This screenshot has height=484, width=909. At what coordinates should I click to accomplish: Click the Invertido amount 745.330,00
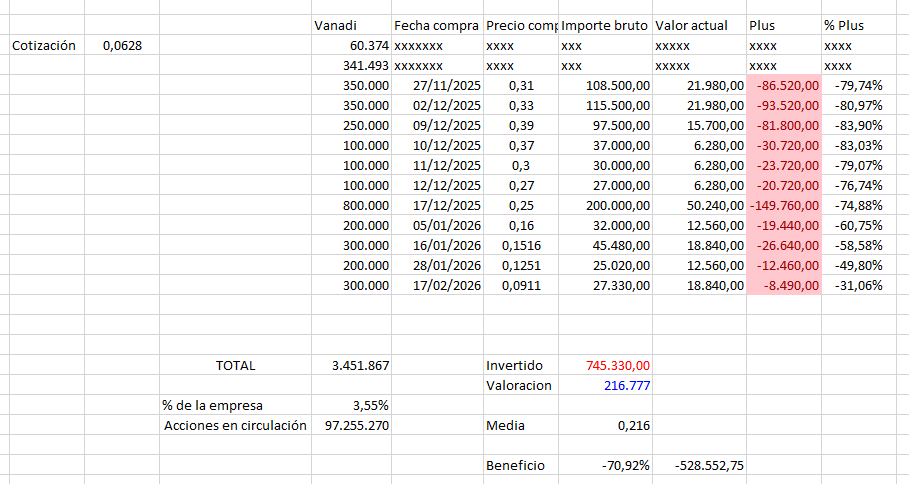(x=605, y=365)
